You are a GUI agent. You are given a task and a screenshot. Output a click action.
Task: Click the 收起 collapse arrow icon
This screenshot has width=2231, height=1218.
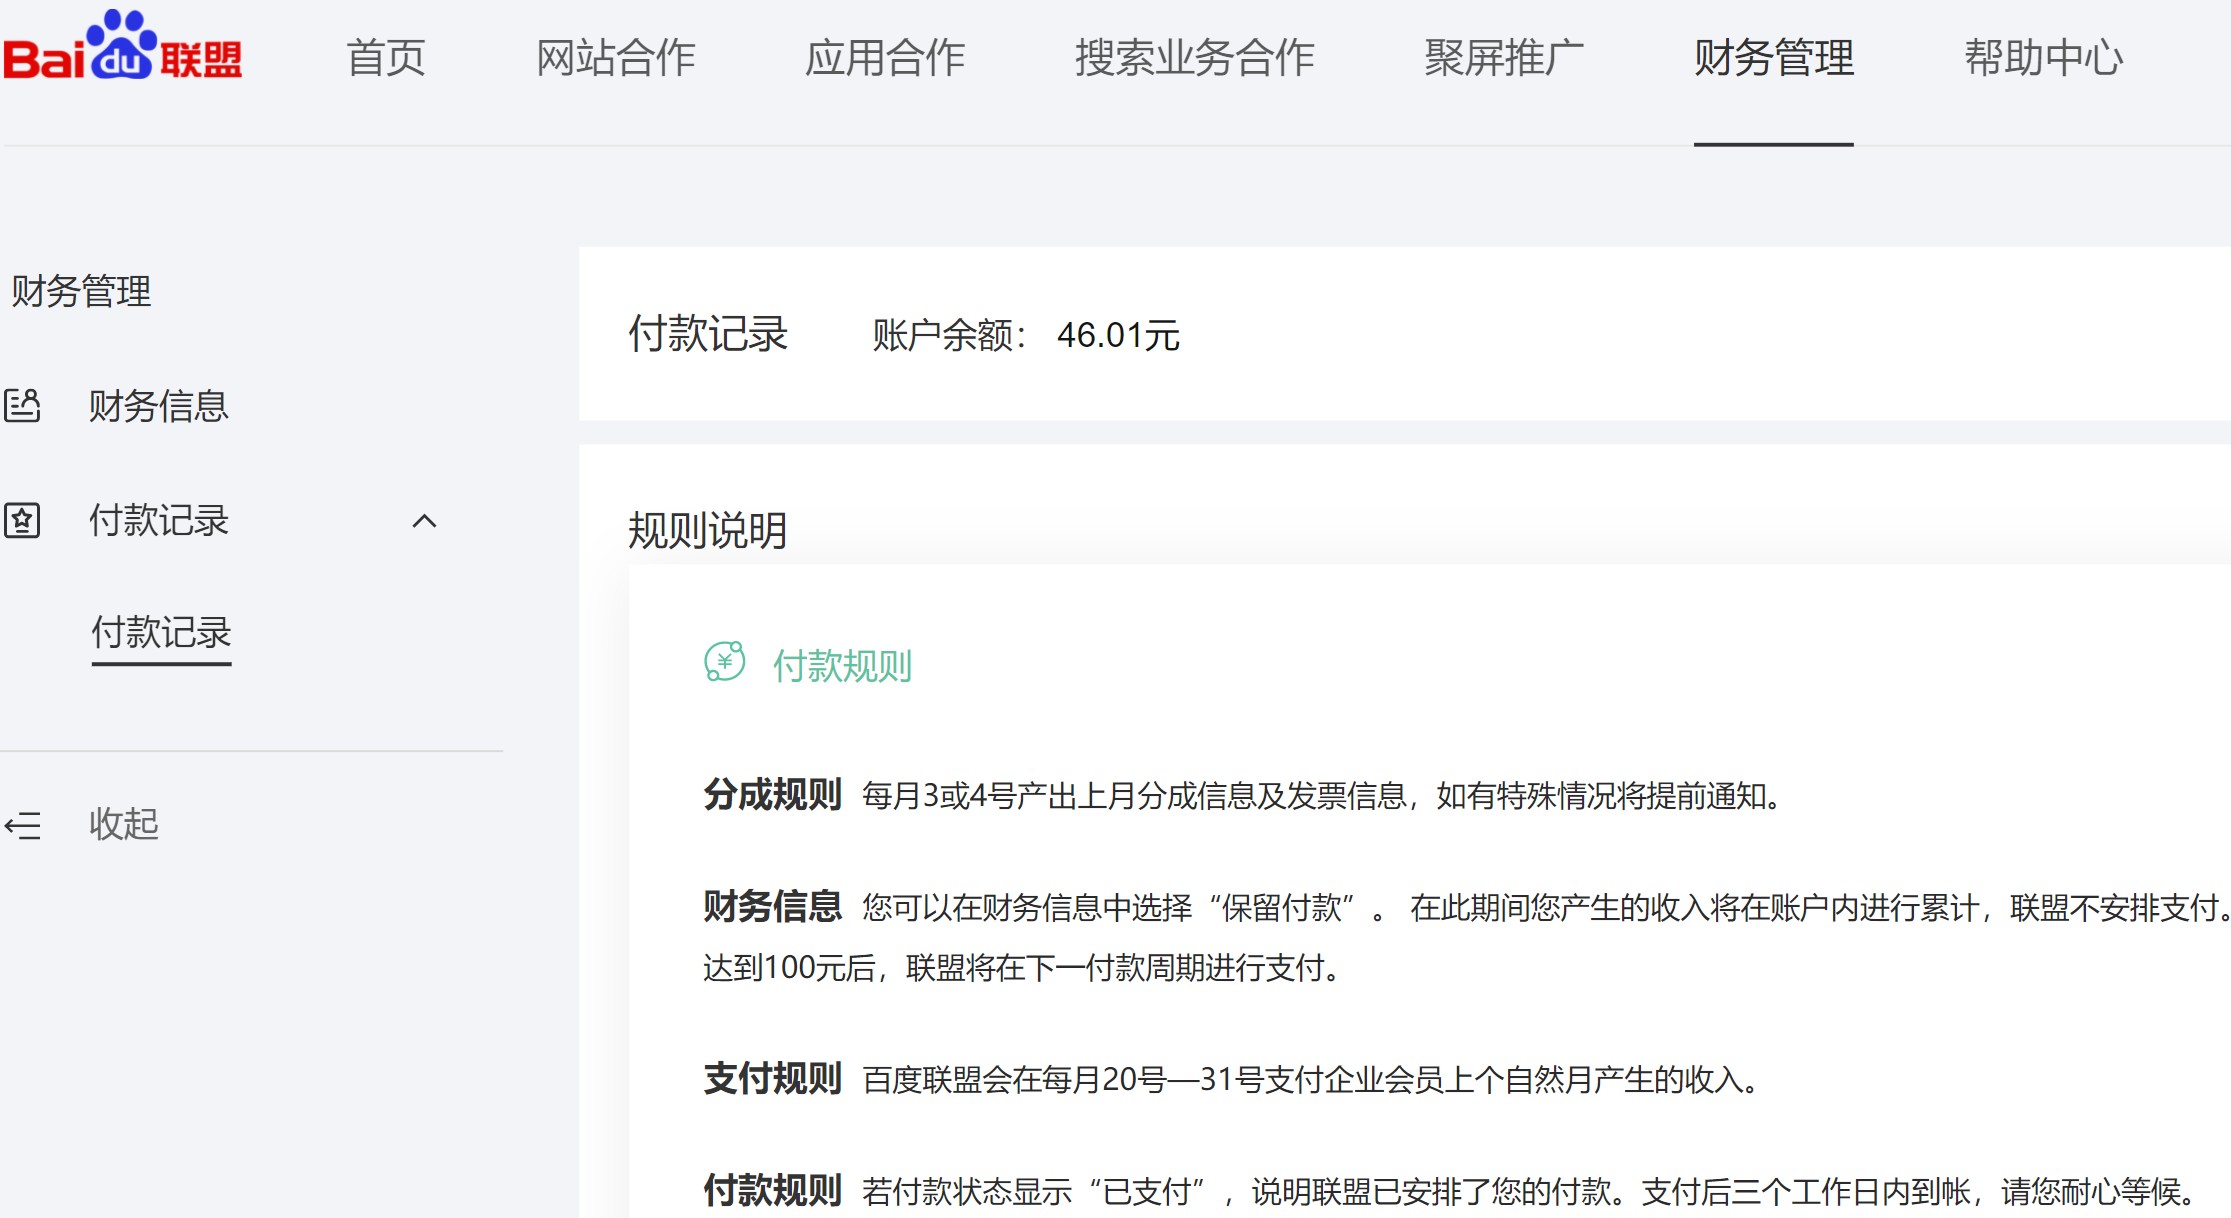(22, 825)
